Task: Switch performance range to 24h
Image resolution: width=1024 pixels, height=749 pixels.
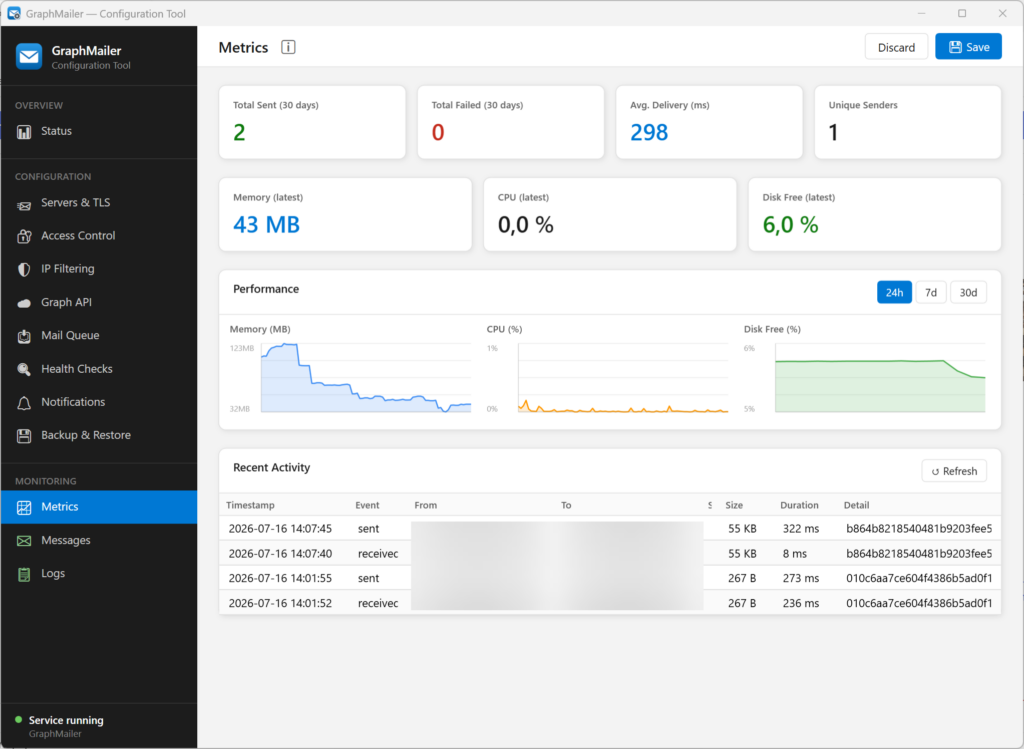Action: pos(894,293)
